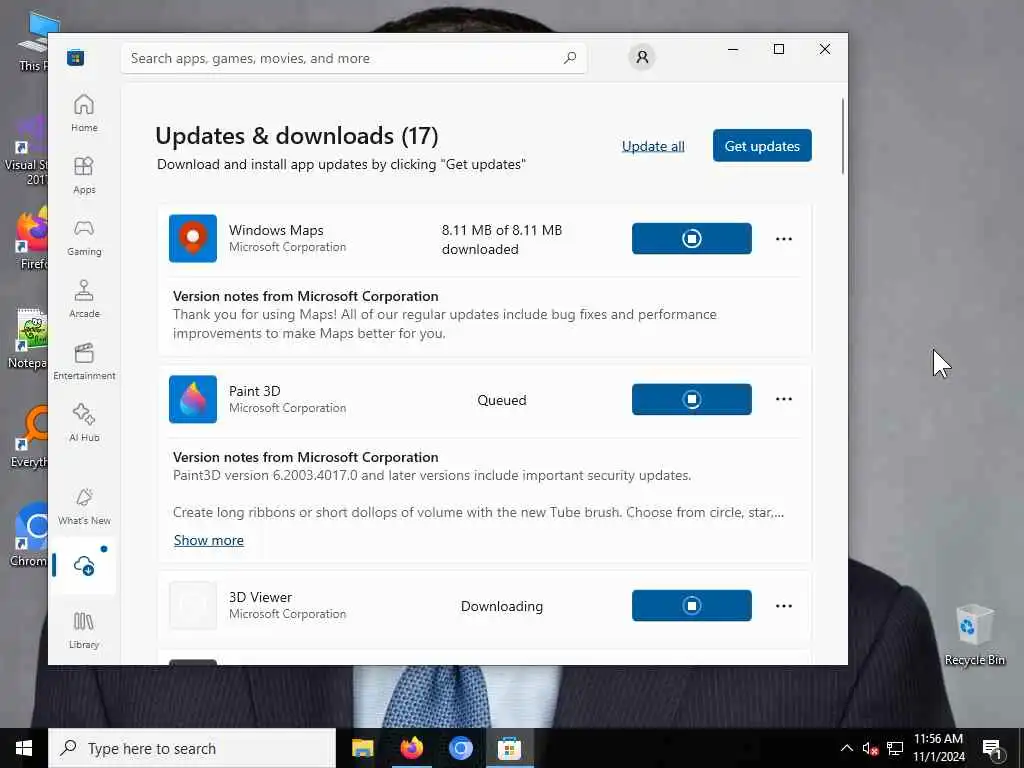Focus the Store search input field
Image resolution: width=1024 pixels, height=768 pixels.
tap(353, 58)
